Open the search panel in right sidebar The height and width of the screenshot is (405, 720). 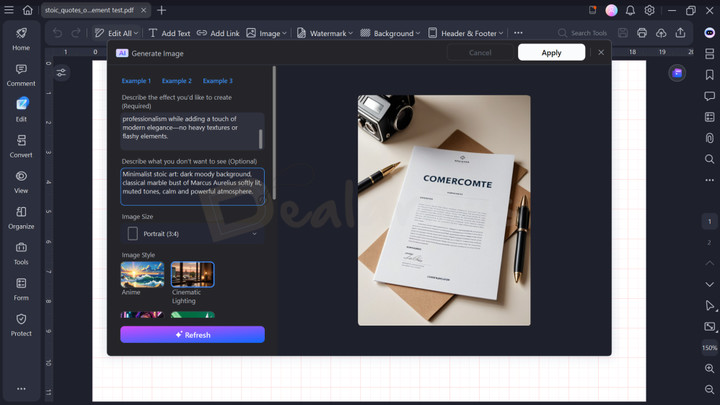click(709, 159)
